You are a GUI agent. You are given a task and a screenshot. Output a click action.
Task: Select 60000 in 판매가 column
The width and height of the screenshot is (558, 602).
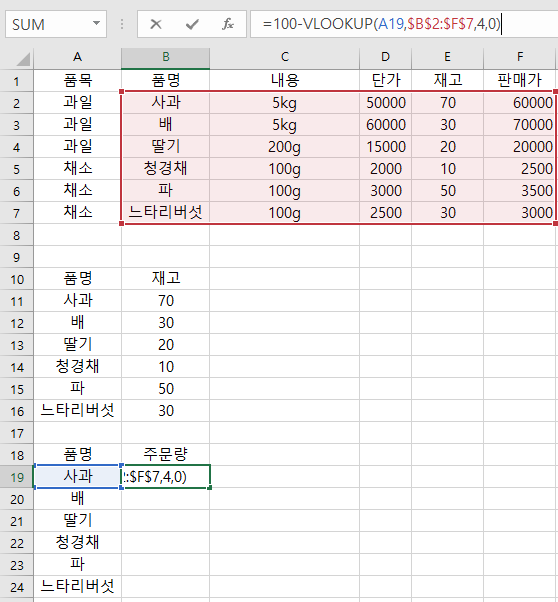520,103
